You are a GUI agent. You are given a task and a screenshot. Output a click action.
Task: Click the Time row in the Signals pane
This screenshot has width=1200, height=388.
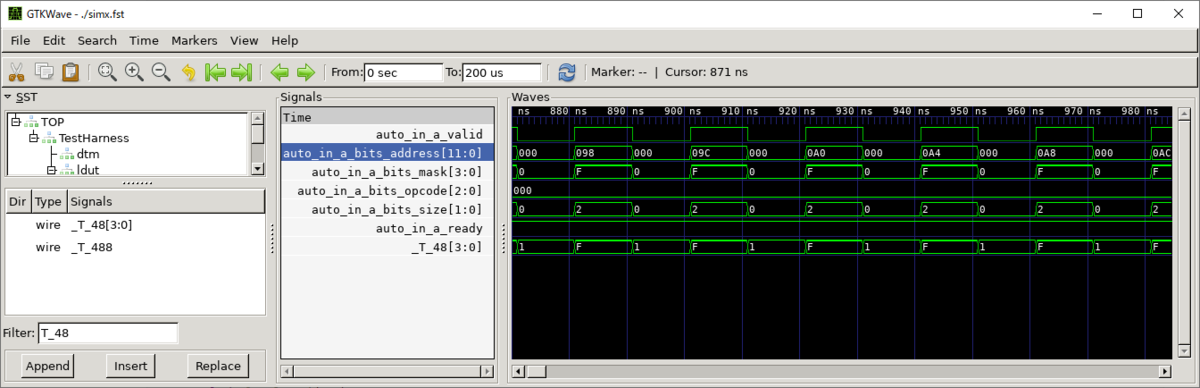point(388,117)
